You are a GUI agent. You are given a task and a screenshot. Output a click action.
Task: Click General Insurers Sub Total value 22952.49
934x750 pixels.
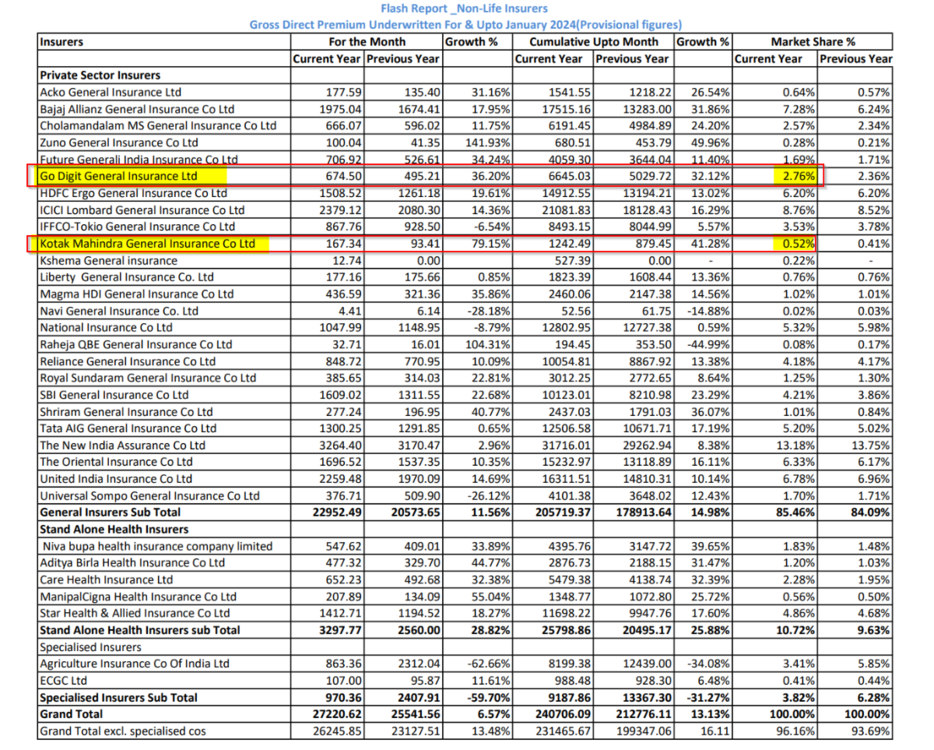pyautogui.click(x=337, y=513)
